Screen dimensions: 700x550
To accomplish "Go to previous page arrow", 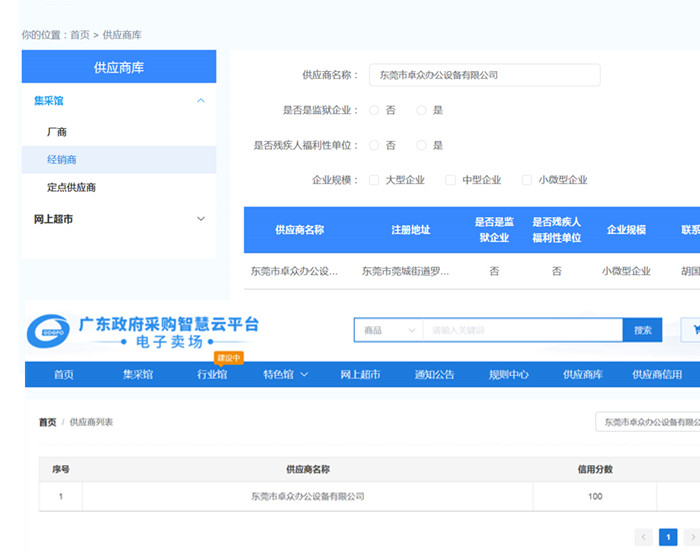I will (x=644, y=537).
